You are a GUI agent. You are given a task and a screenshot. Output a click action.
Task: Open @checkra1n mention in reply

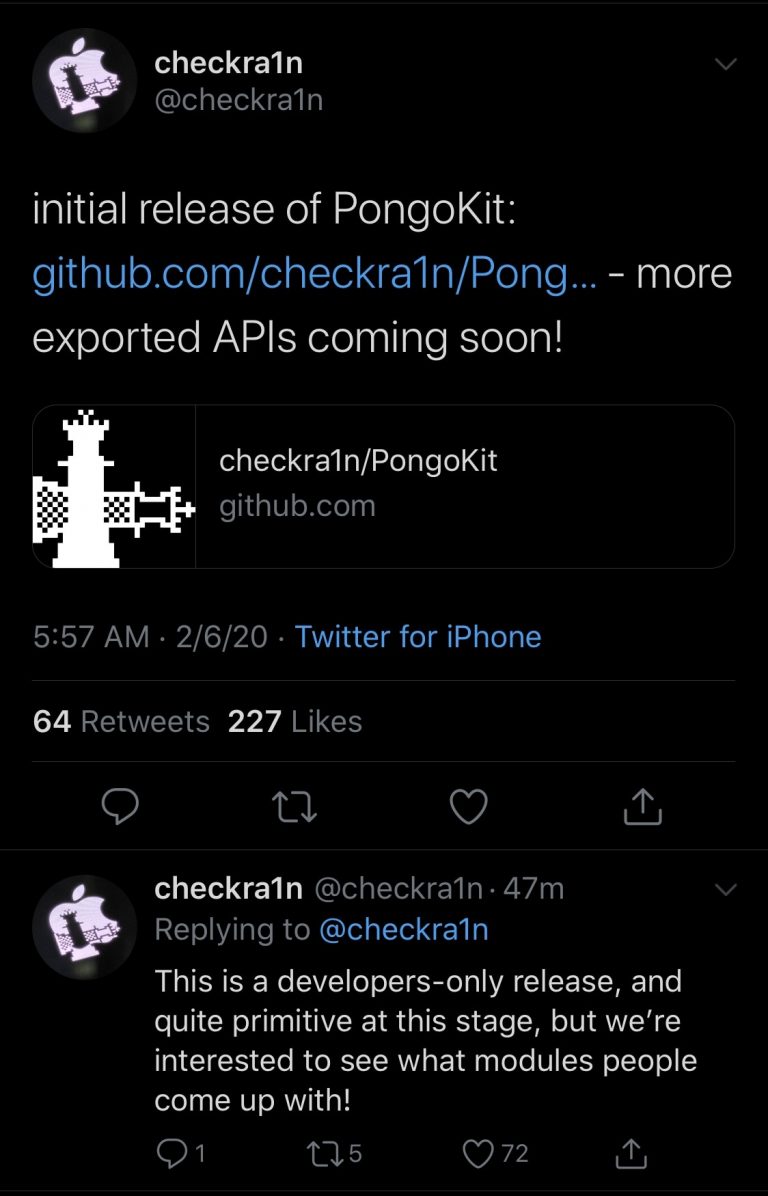pyautogui.click(x=403, y=929)
